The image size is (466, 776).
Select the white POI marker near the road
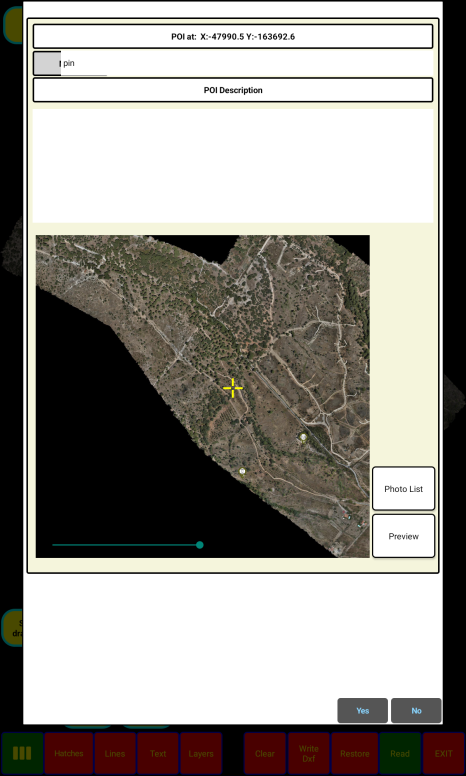[x=303, y=437]
